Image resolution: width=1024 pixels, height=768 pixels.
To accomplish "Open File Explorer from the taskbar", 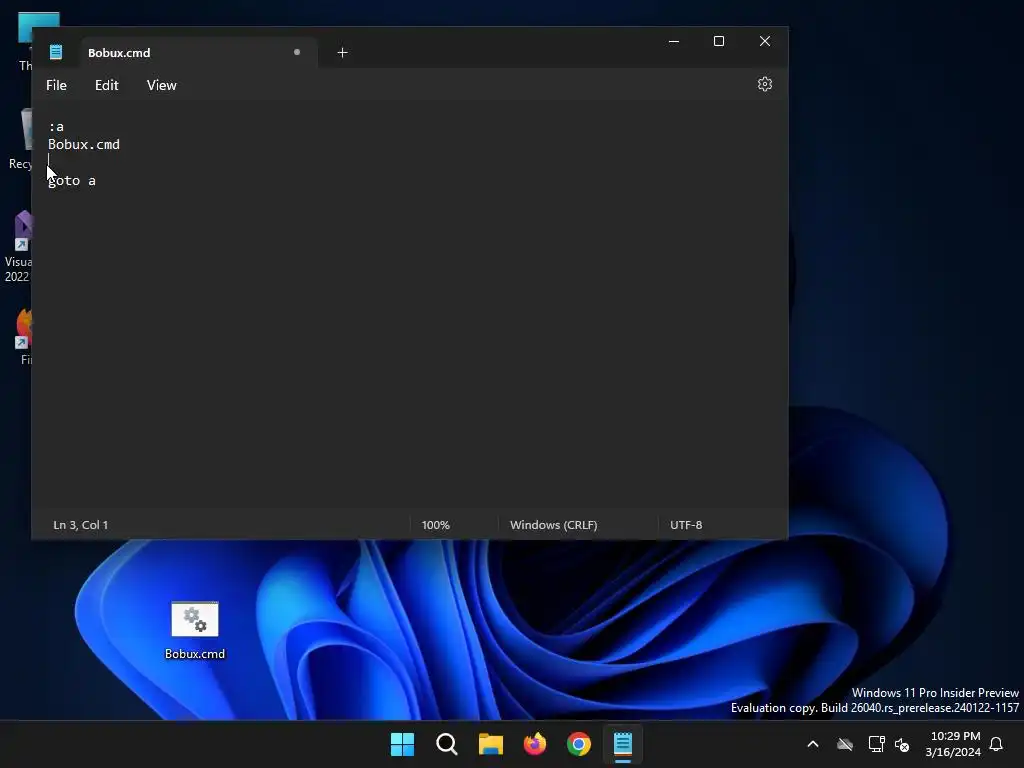I will click(490, 744).
